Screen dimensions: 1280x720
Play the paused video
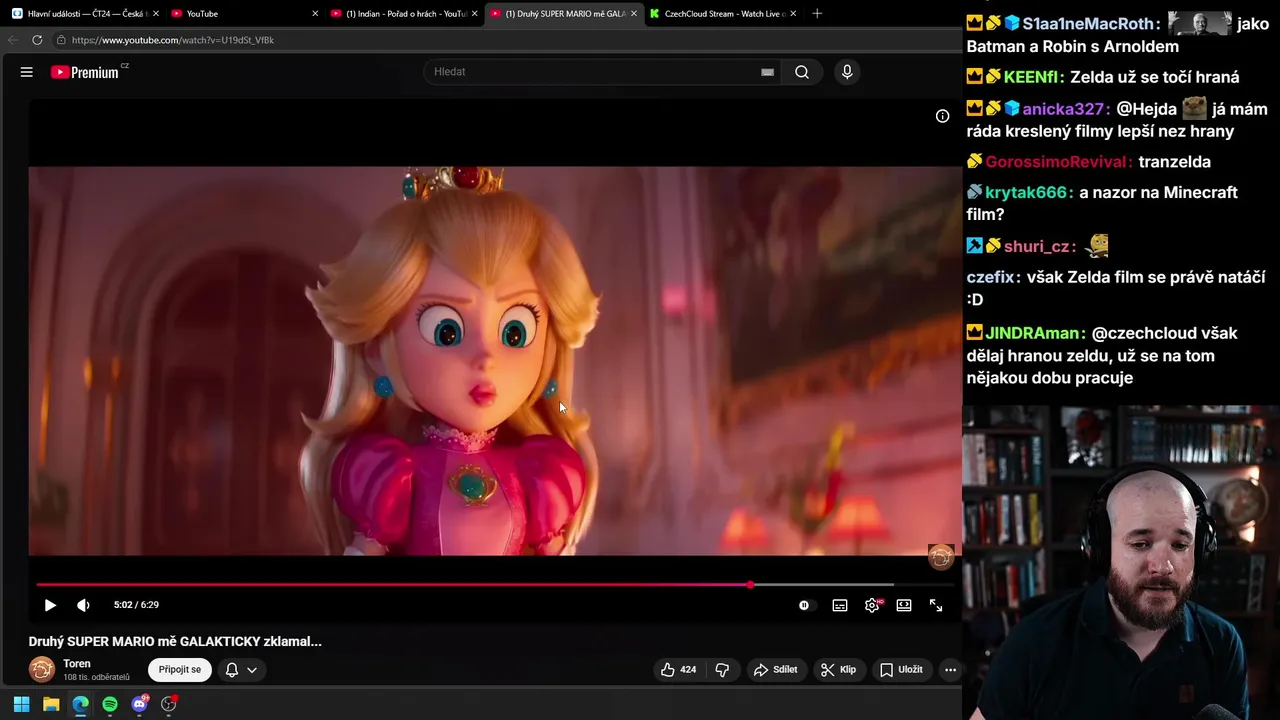click(x=50, y=605)
